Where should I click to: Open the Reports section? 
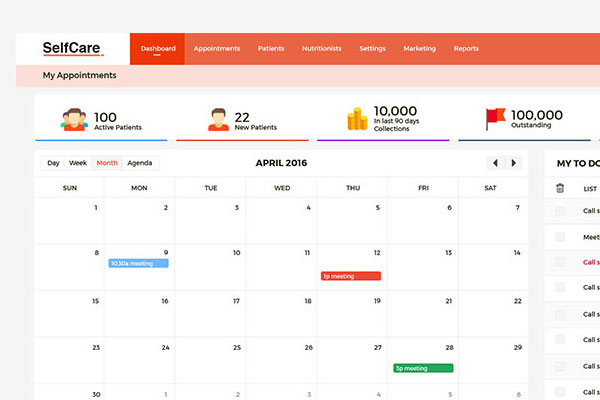point(466,48)
